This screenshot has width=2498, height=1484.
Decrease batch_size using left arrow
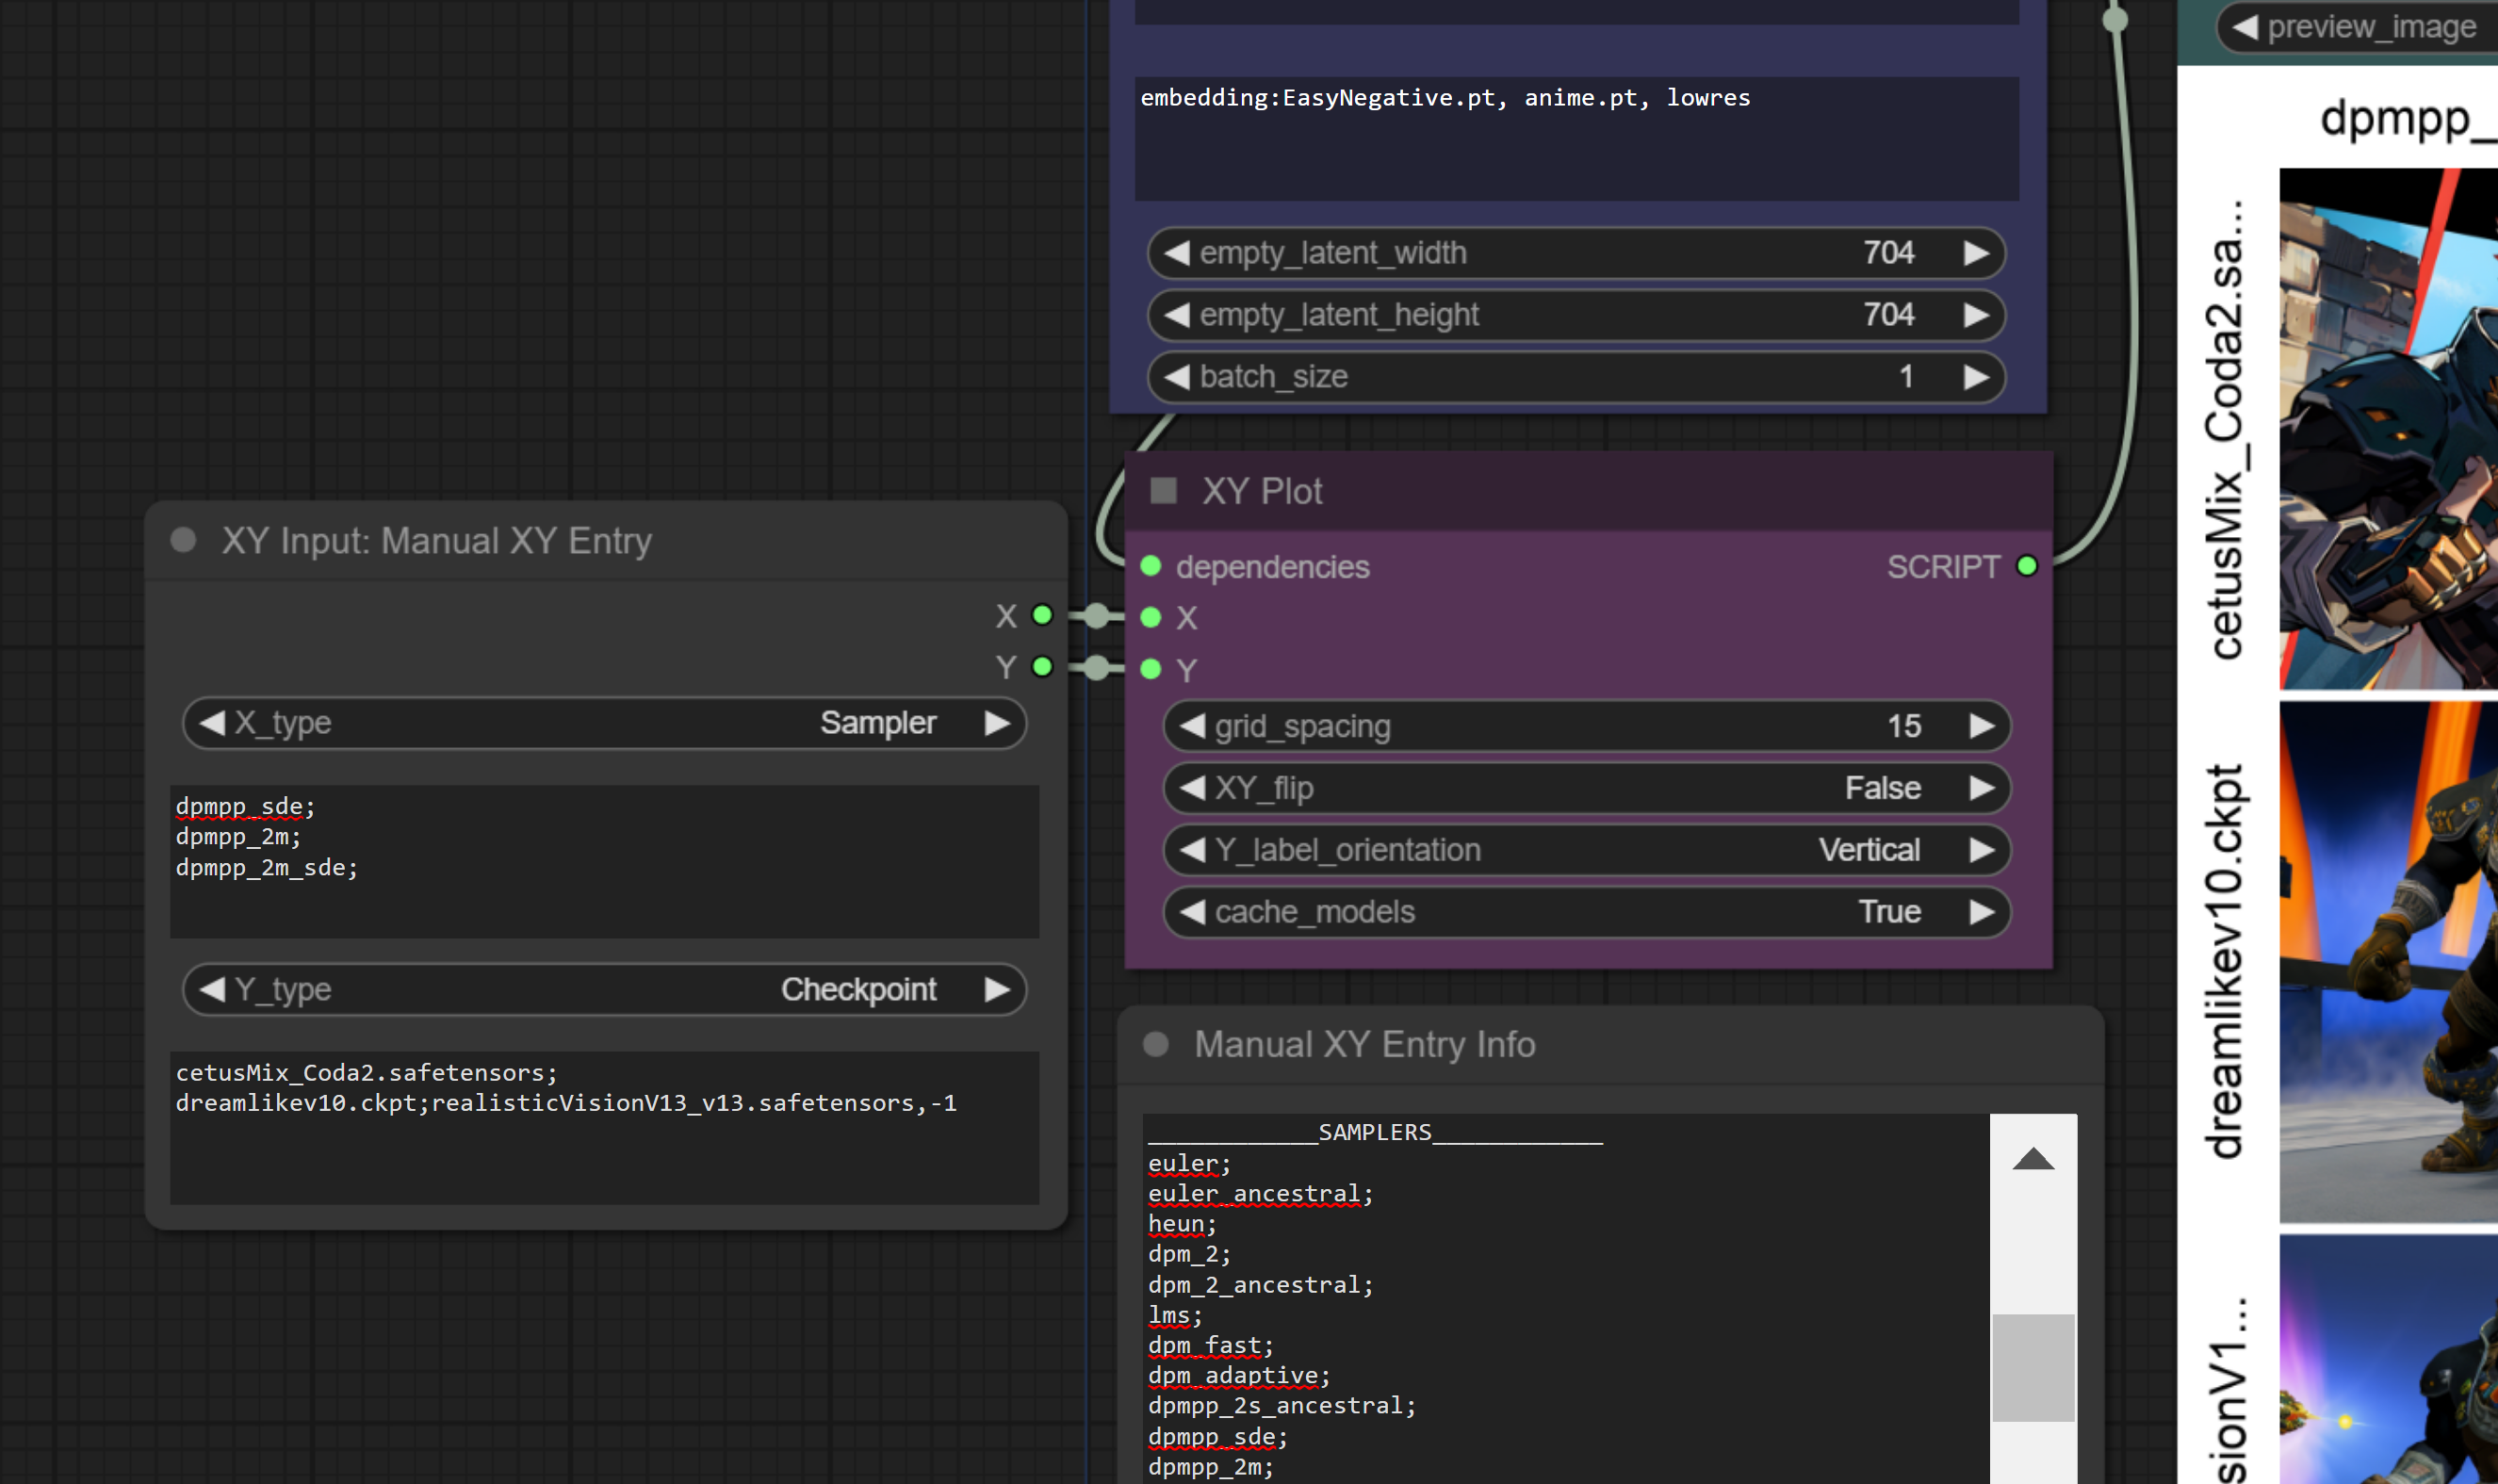tap(1176, 377)
